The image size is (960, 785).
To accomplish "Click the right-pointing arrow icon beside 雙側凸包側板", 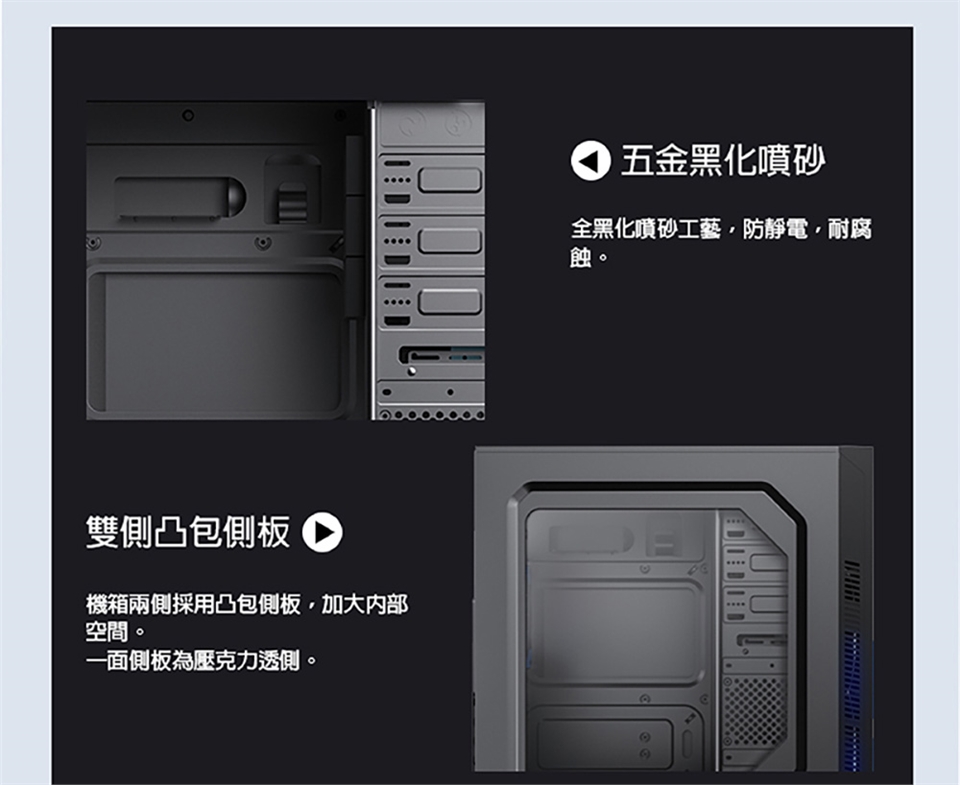I will [x=323, y=532].
